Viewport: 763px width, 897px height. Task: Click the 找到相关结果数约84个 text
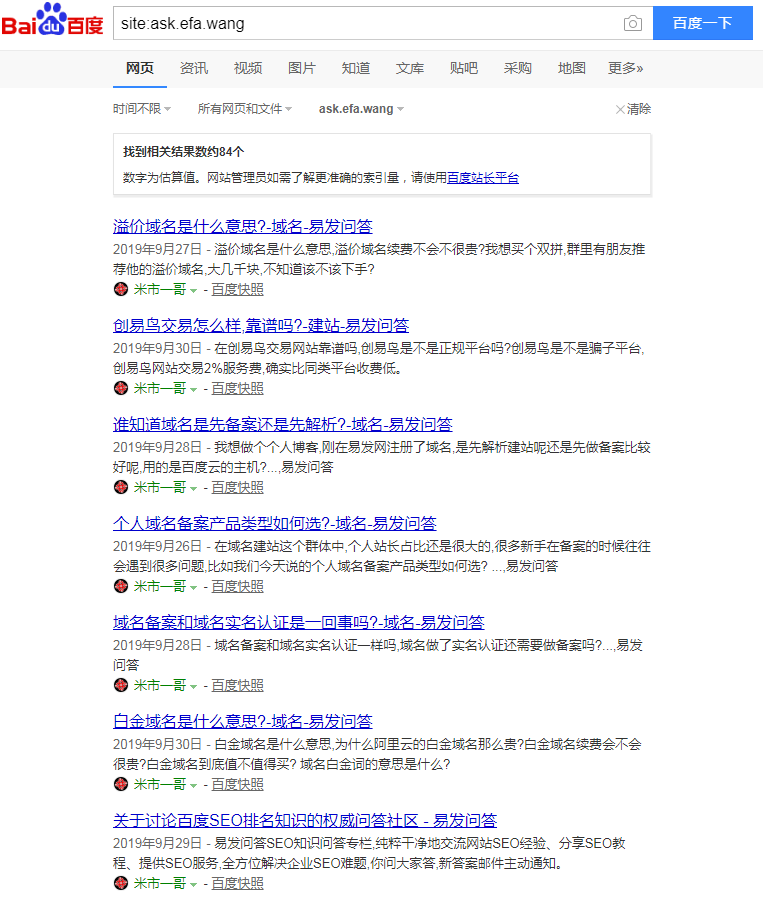[184, 152]
